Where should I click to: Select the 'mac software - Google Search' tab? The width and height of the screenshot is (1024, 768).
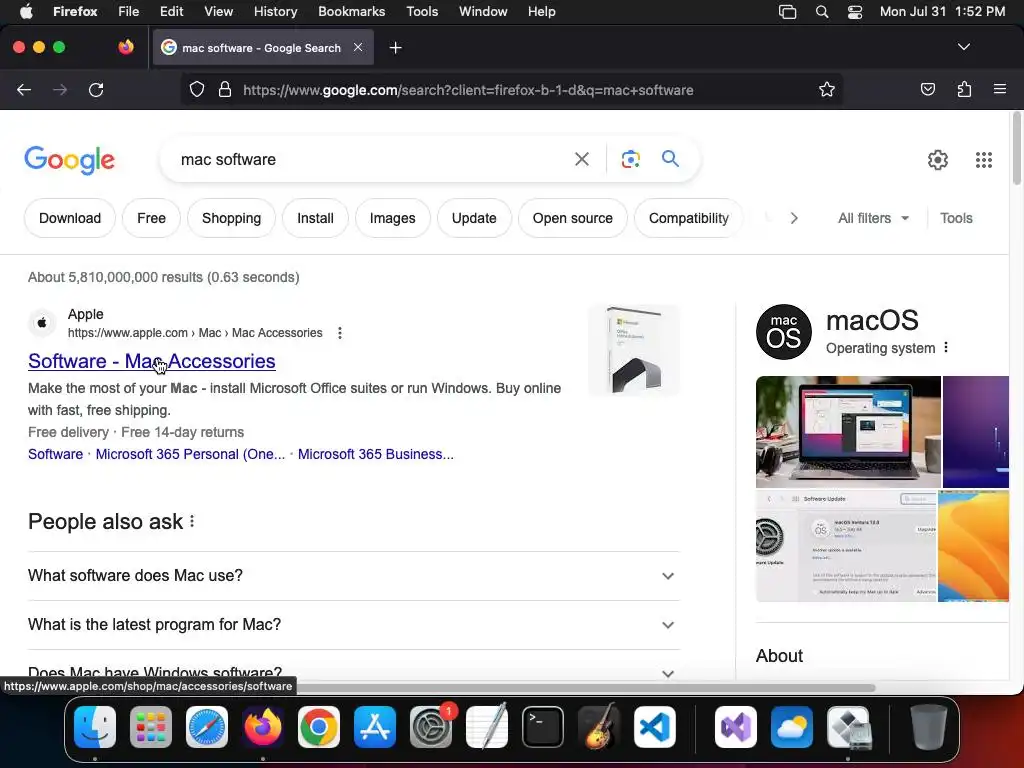click(263, 48)
